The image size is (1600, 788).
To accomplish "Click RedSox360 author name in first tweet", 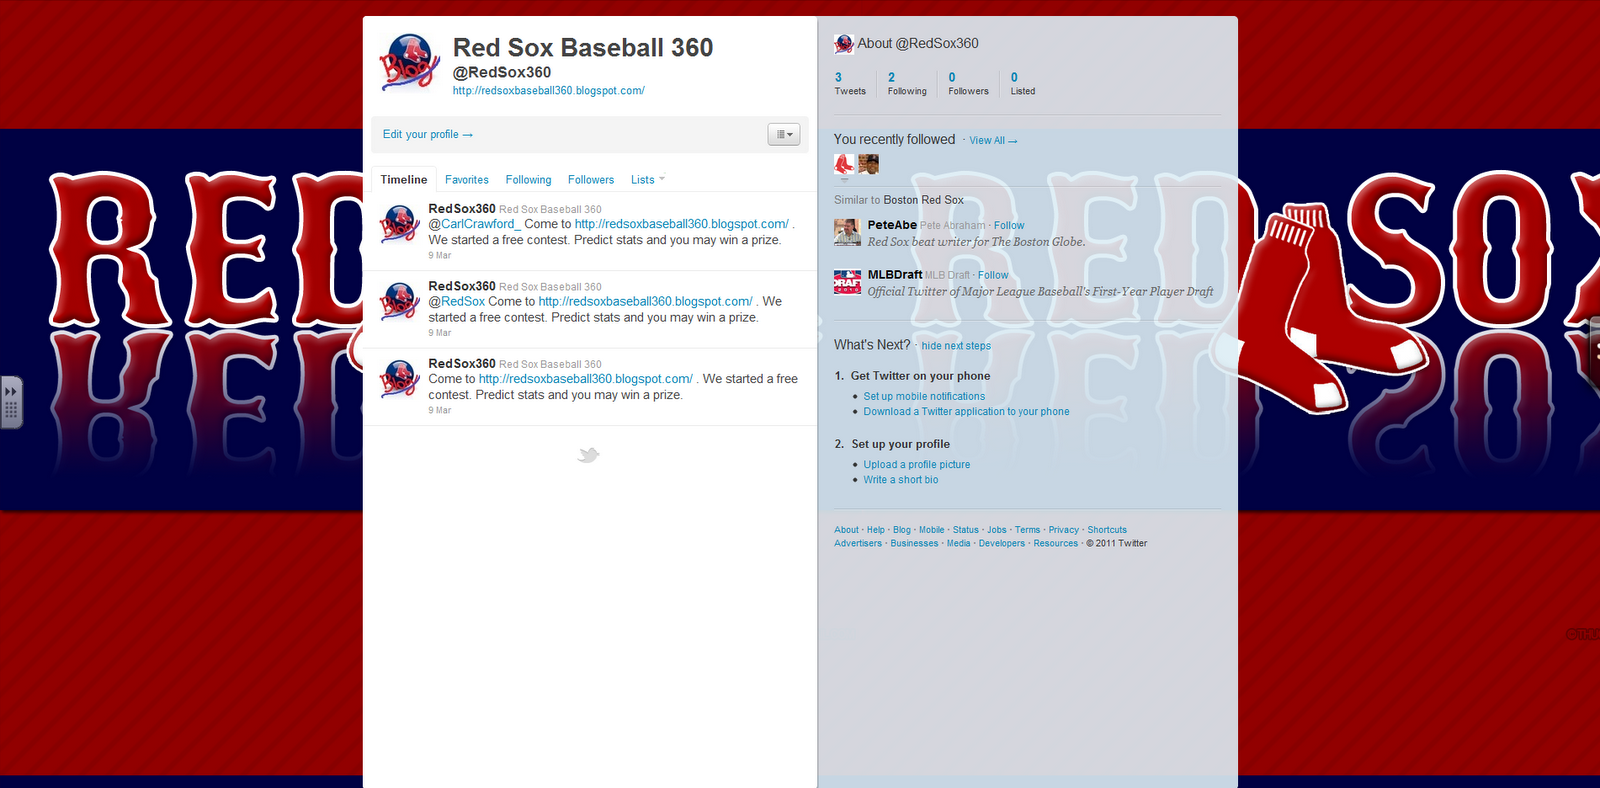I will click(x=462, y=209).
